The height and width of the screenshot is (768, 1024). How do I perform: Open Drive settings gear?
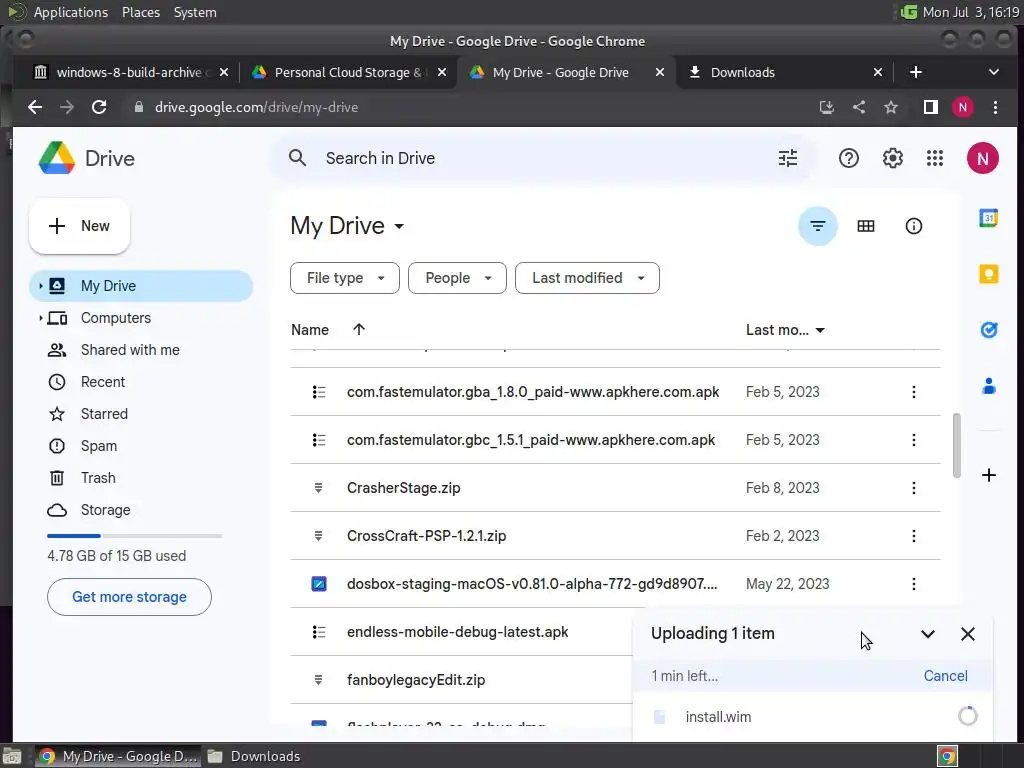point(892,158)
